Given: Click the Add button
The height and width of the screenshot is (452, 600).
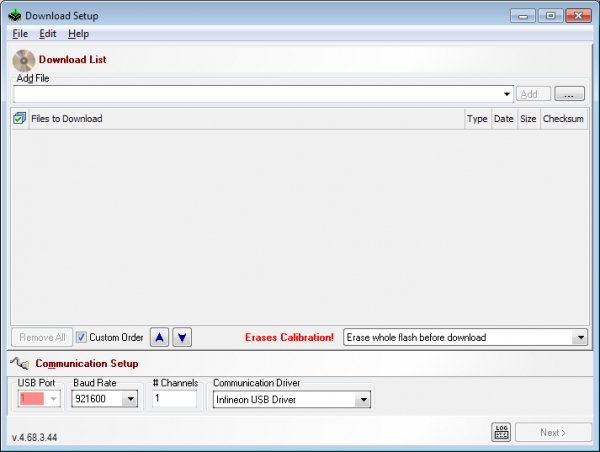Looking at the screenshot, I should coord(533,94).
